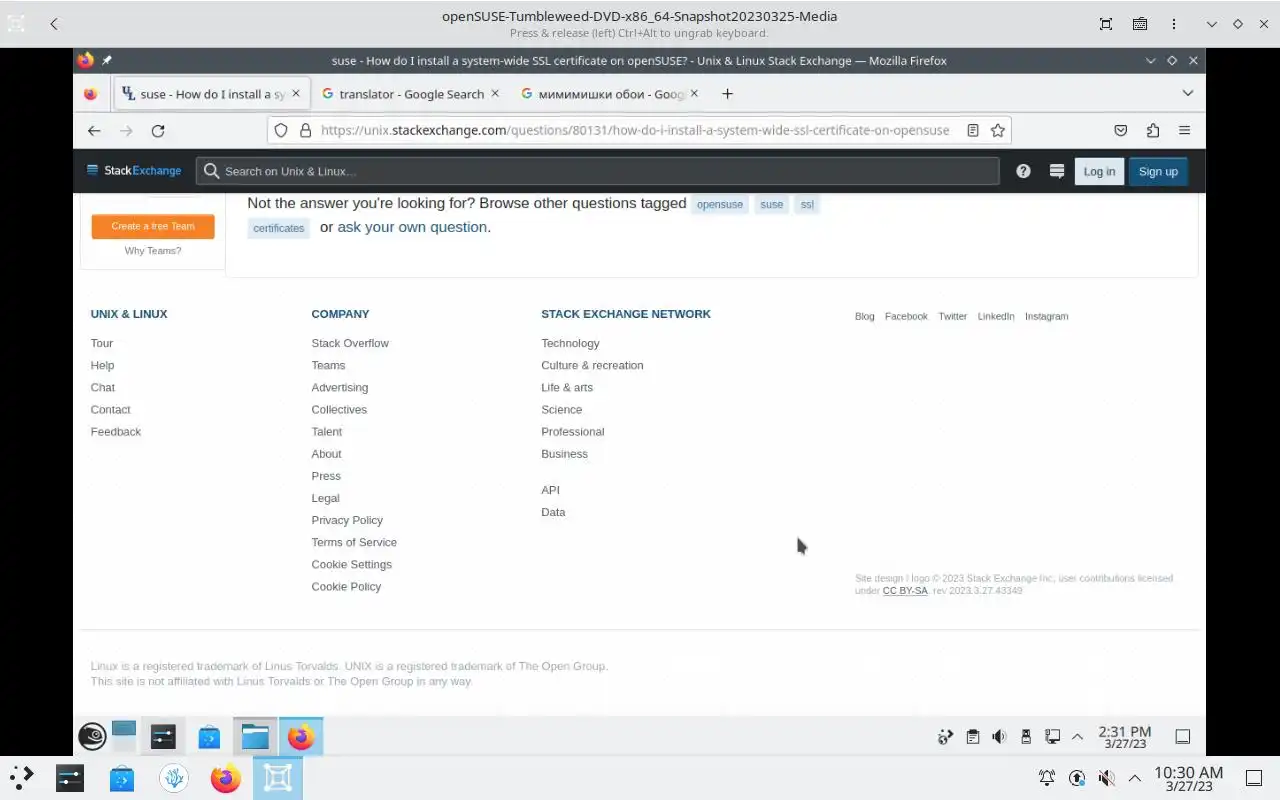The height and width of the screenshot is (800, 1280).
Task: Open guest Dolphin file manager
Action: pos(255,737)
